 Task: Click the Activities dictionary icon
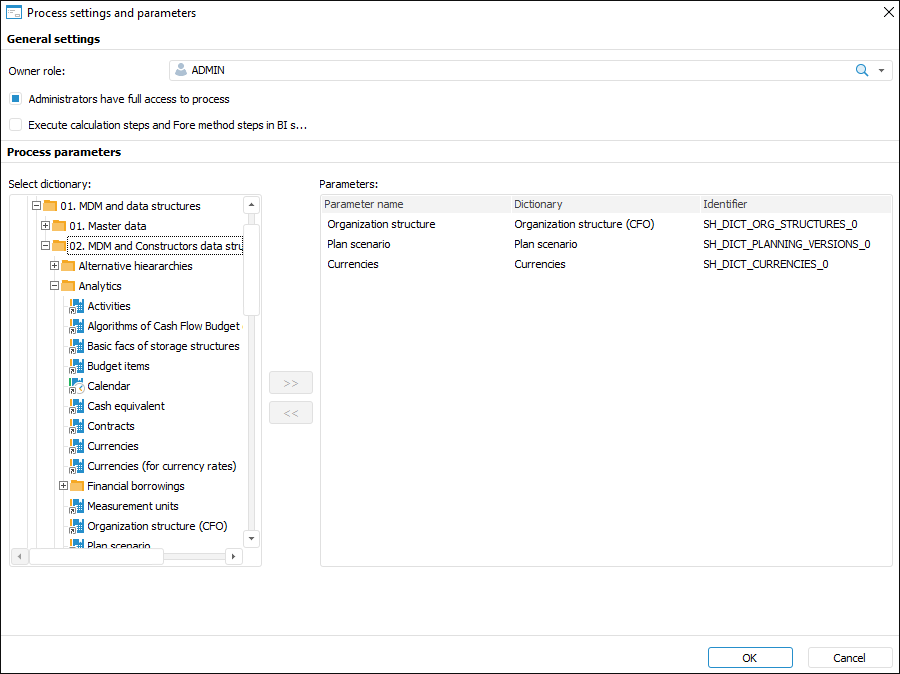(x=77, y=306)
